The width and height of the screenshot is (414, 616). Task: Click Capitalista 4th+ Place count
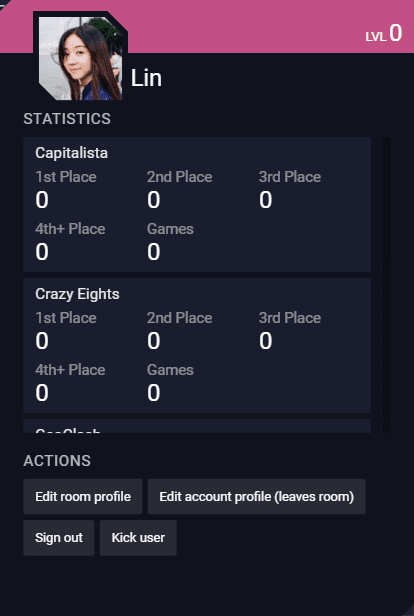coord(42,252)
